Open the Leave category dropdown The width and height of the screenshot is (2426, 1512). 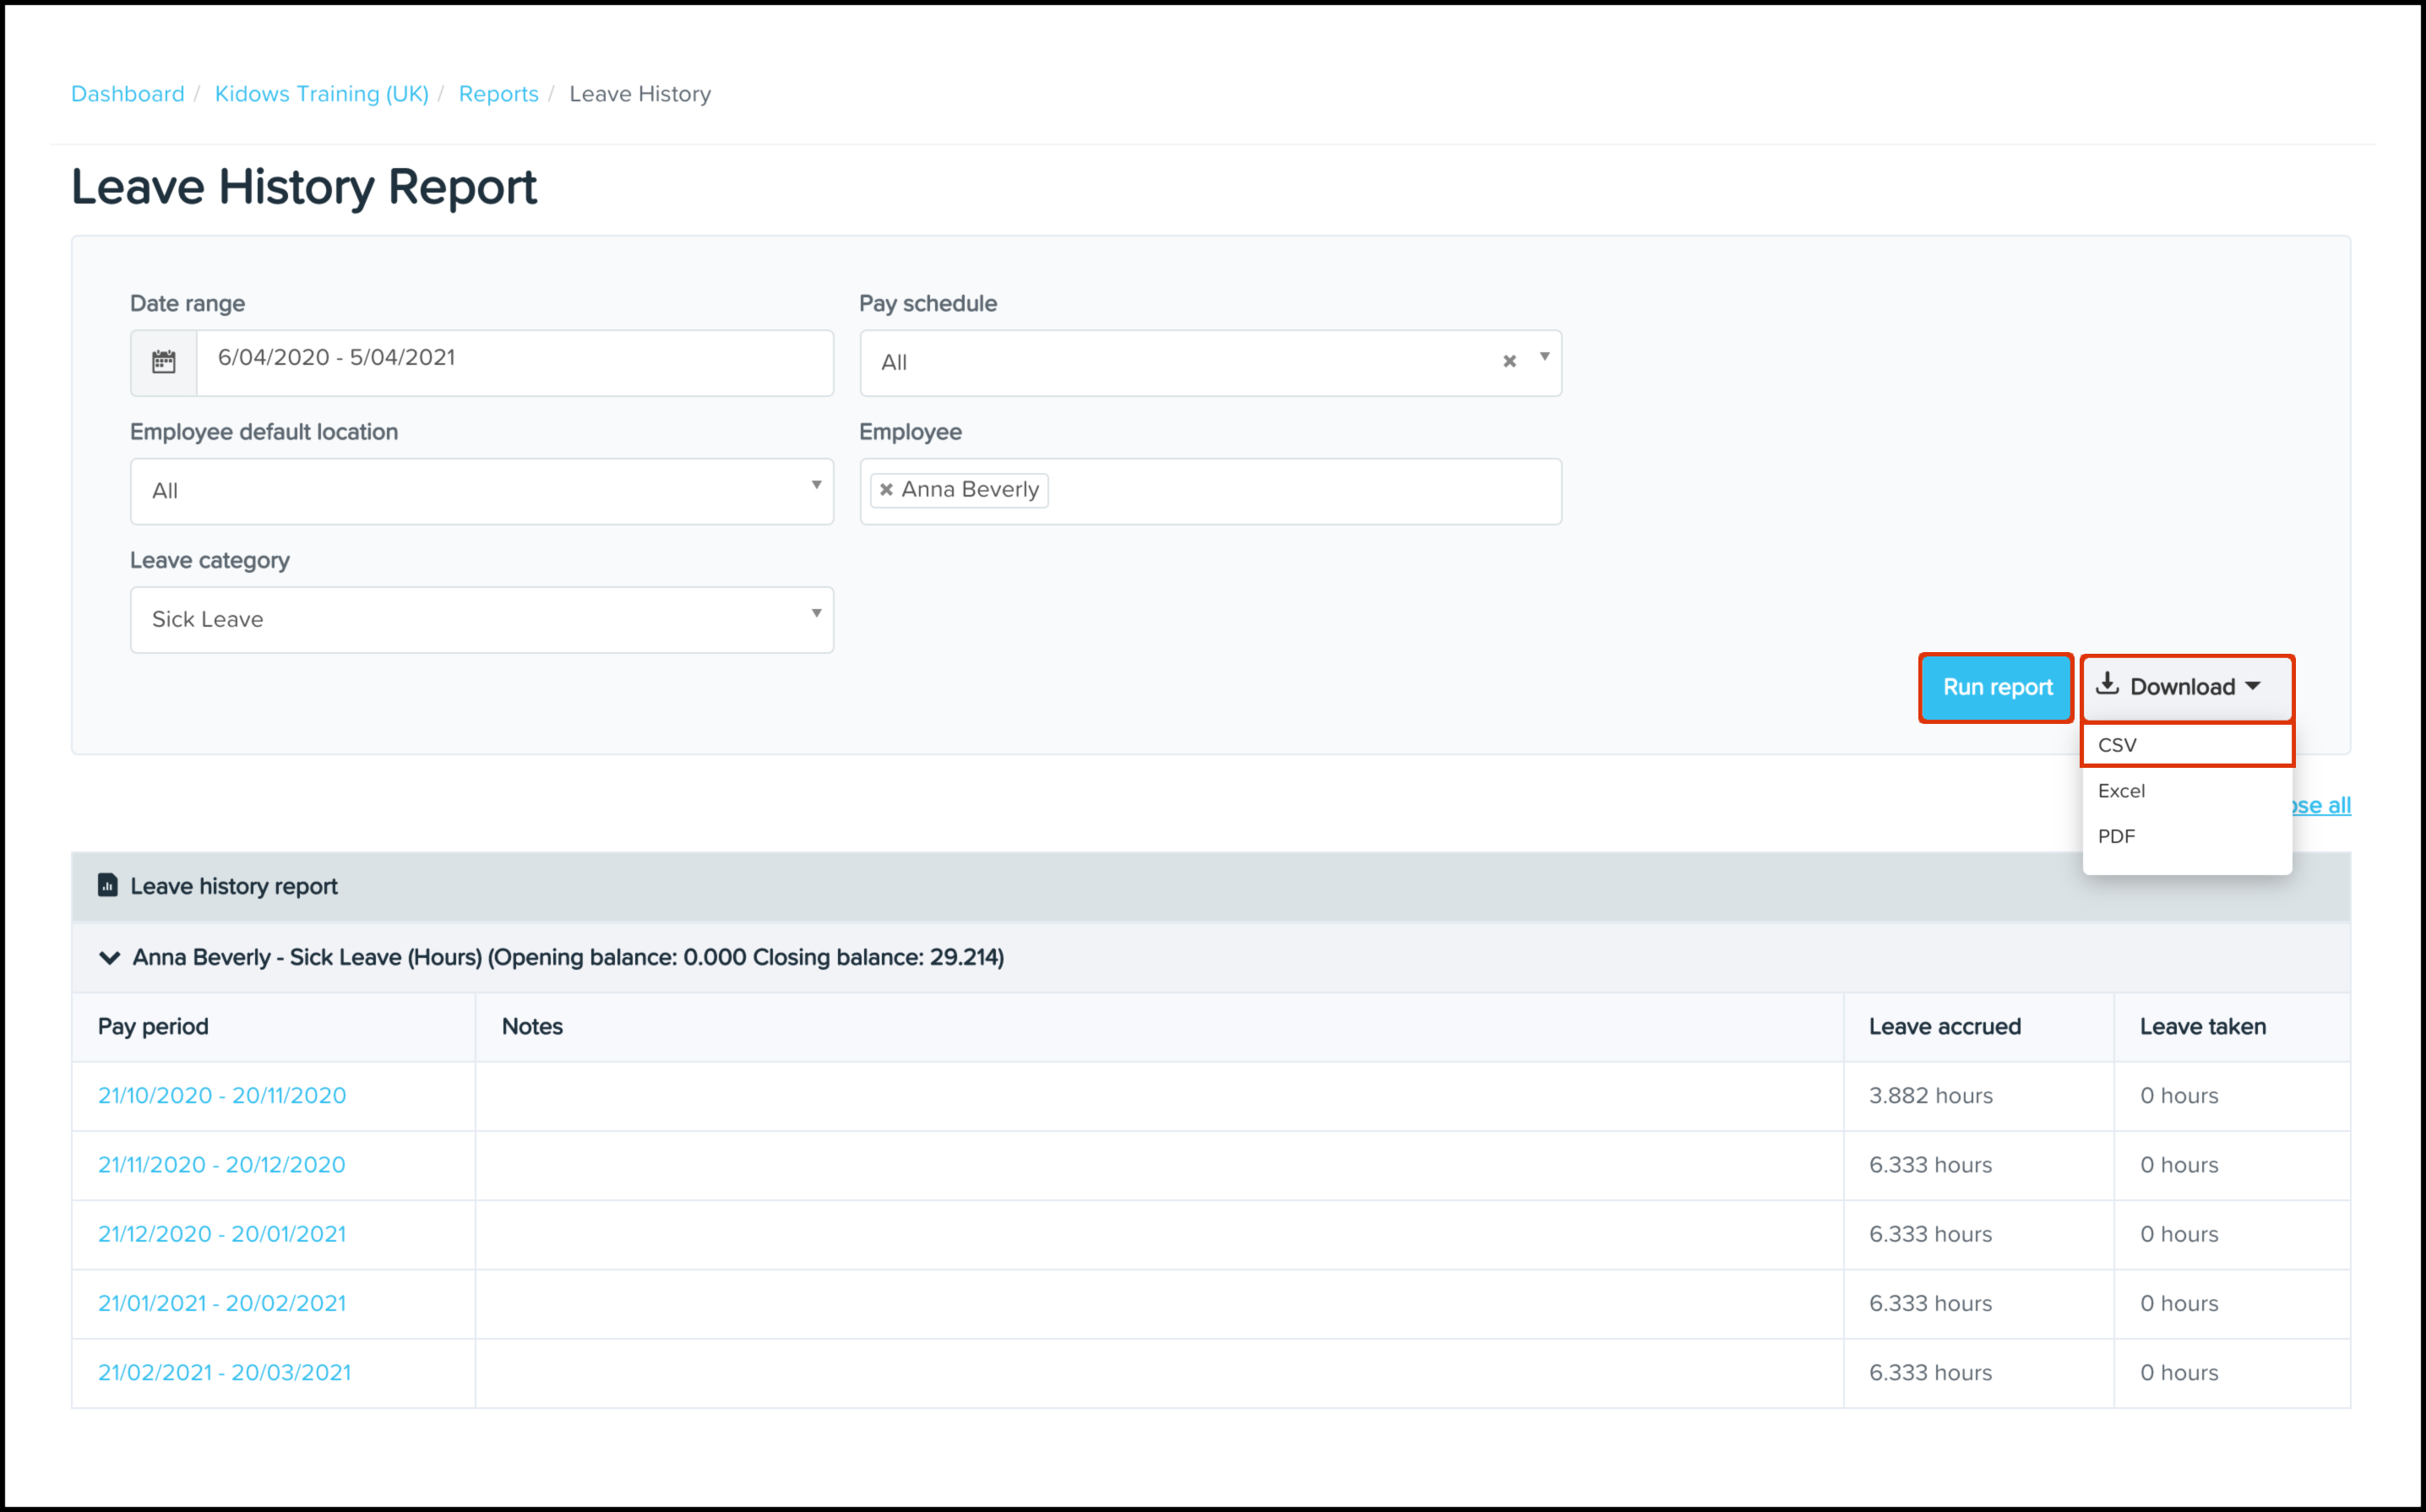tap(480, 619)
